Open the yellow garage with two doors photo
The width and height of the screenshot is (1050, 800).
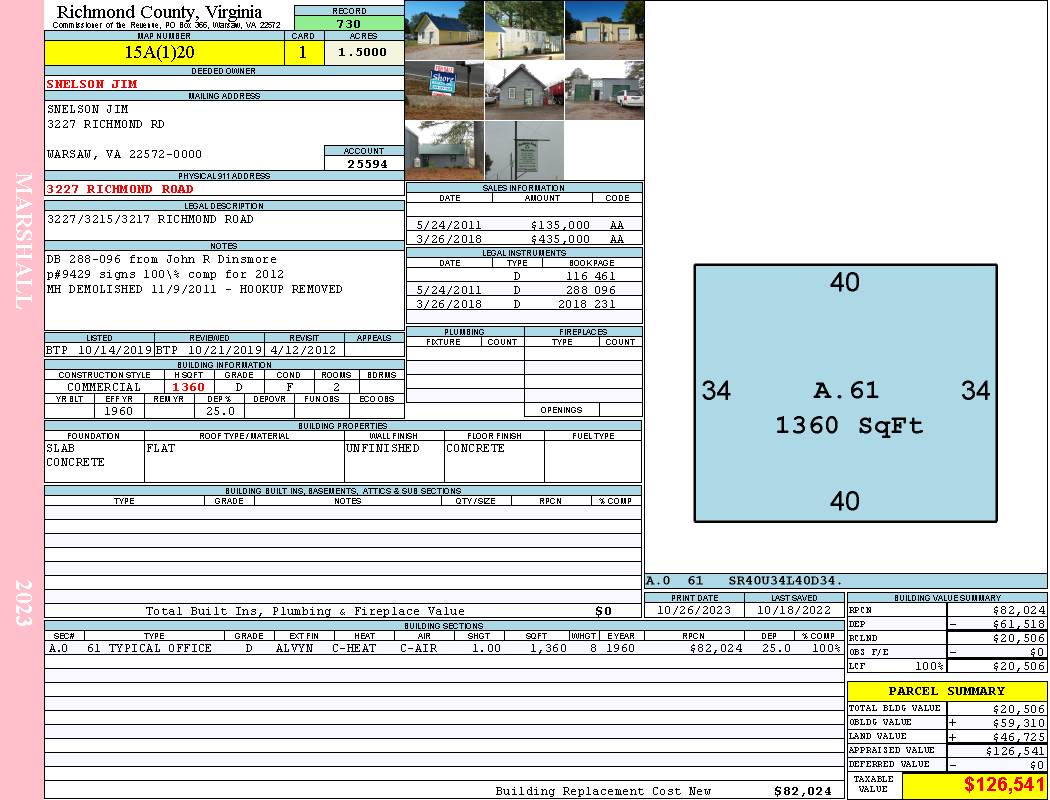point(605,30)
